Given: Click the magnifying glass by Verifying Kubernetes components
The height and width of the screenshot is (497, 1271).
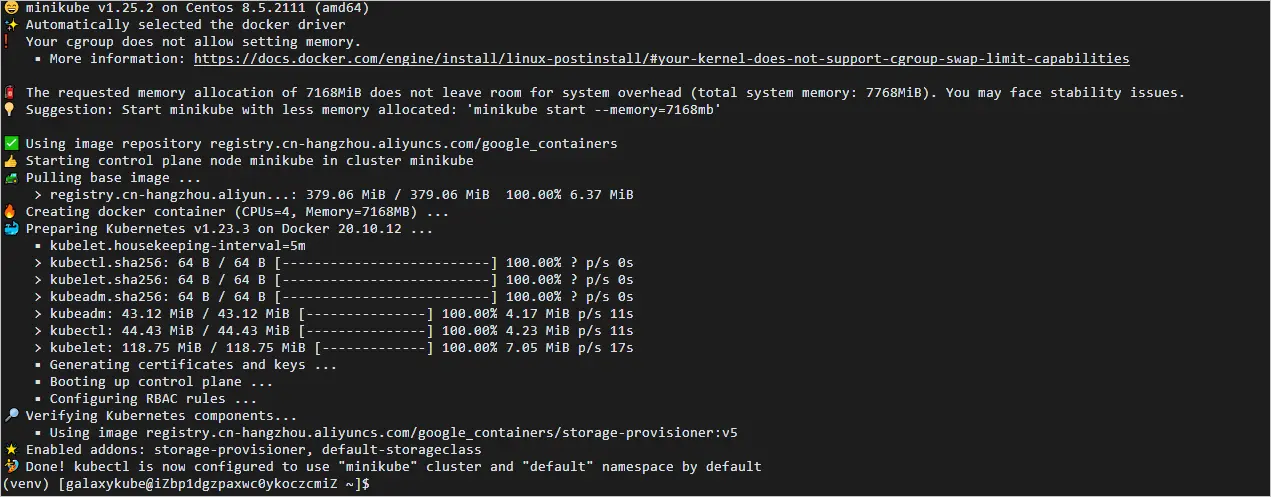Looking at the screenshot, I should pyautogui.click(x=10, y=415).
